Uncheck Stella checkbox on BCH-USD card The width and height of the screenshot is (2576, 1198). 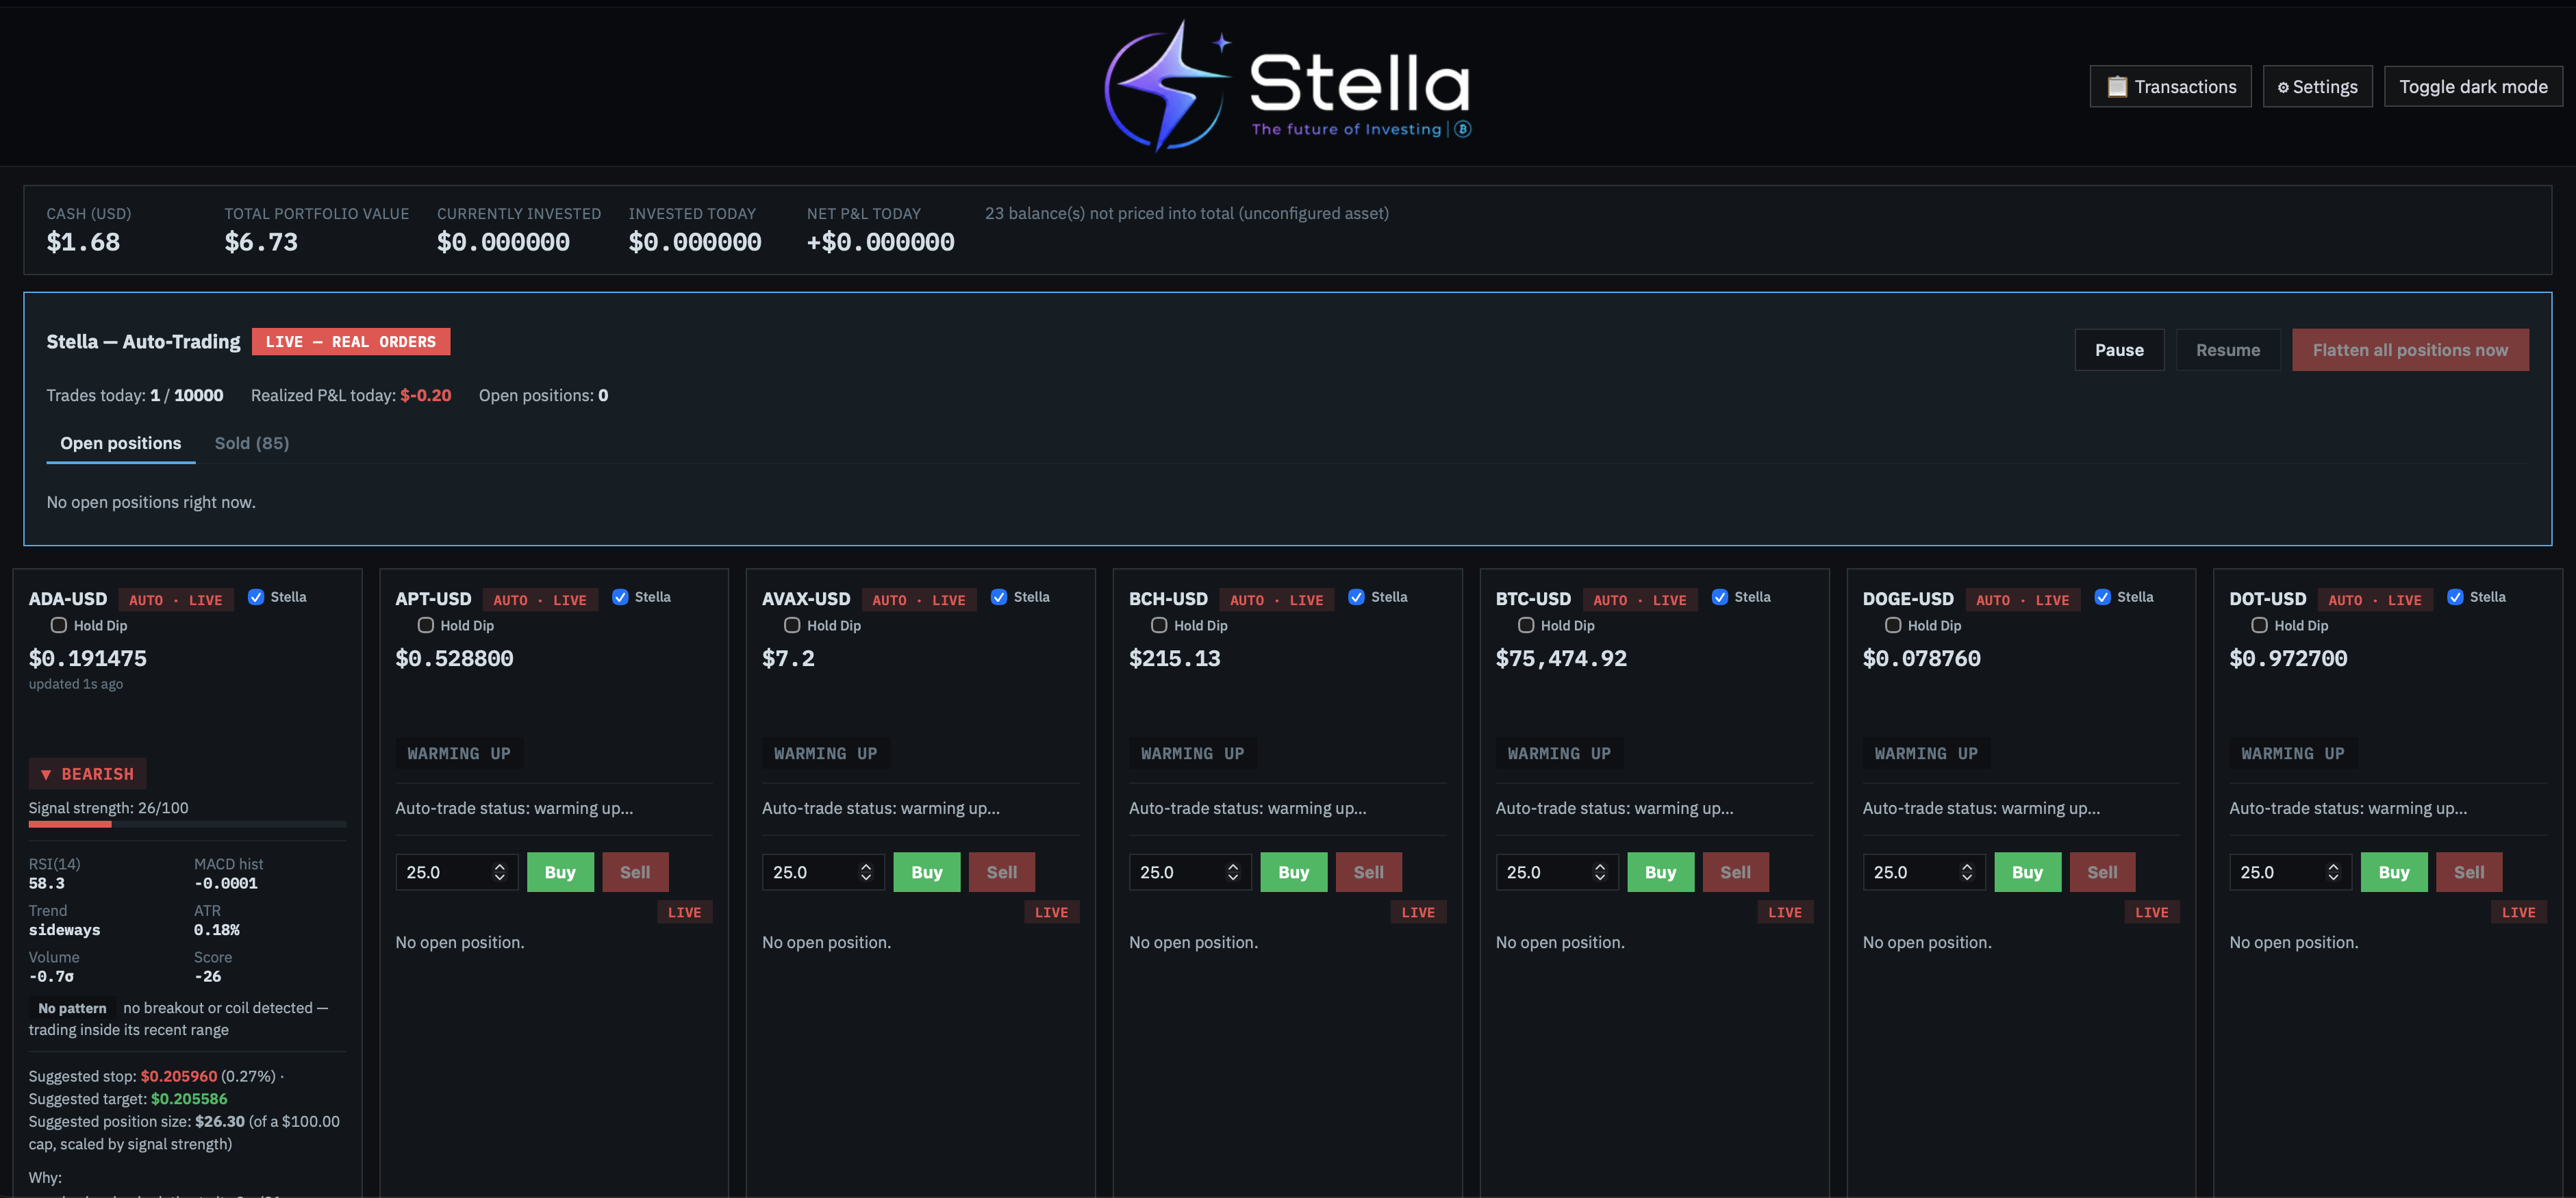click(1356, 597)
